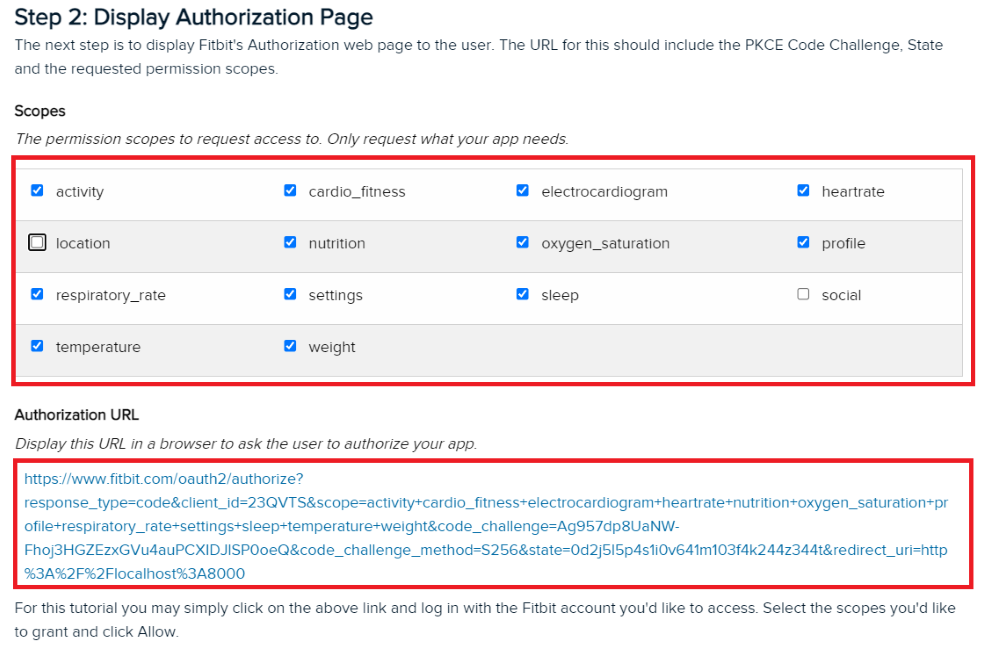The height and width of the screenshot is (657, 1000).
Task: Click the 'Only request what your app needs' text
Action: coord(448,139)
